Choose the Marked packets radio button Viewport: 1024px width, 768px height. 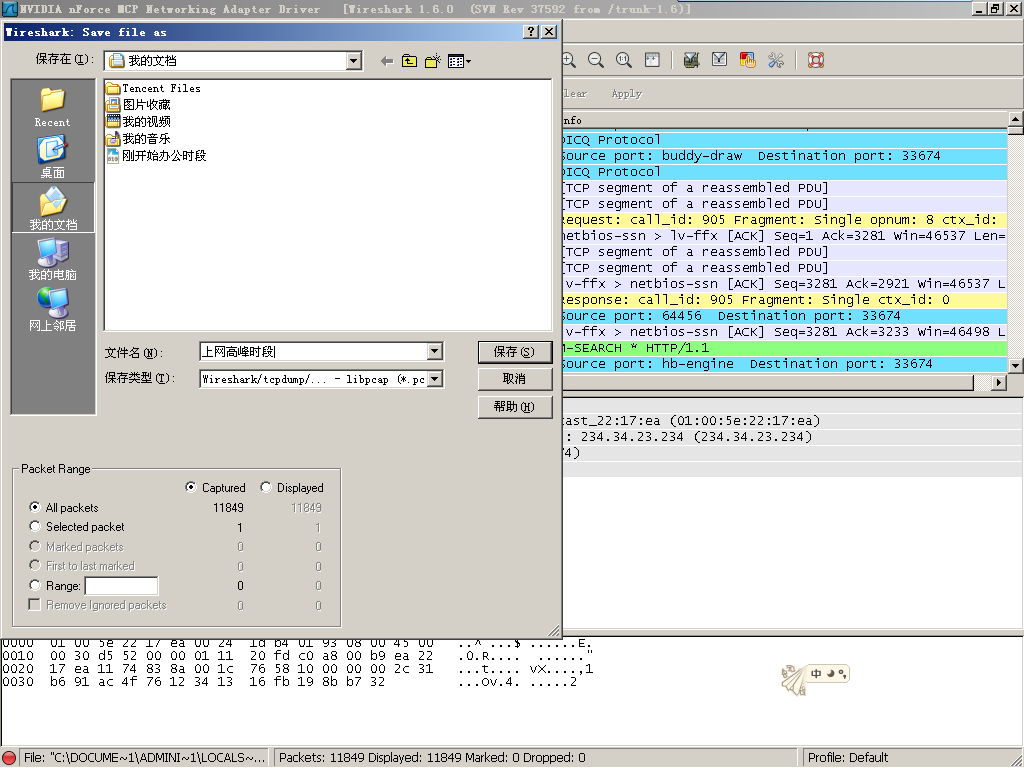tap(35, 546)
